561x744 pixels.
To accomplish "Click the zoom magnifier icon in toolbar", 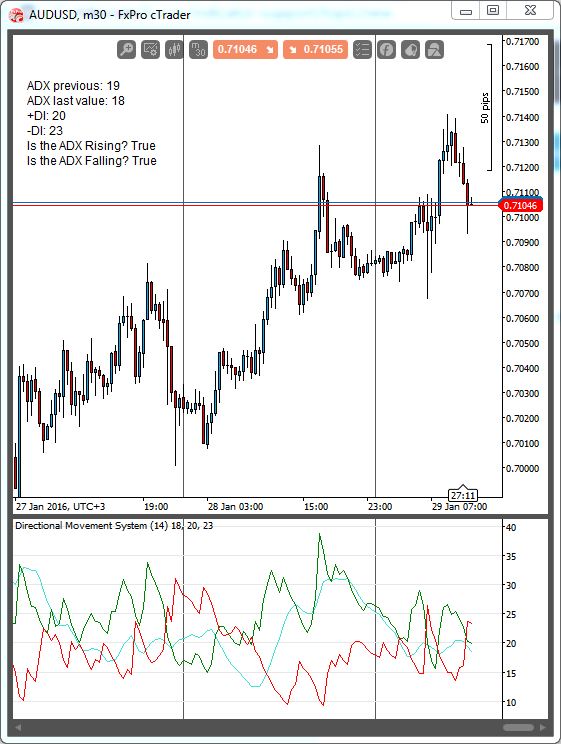I will [127, 49].
